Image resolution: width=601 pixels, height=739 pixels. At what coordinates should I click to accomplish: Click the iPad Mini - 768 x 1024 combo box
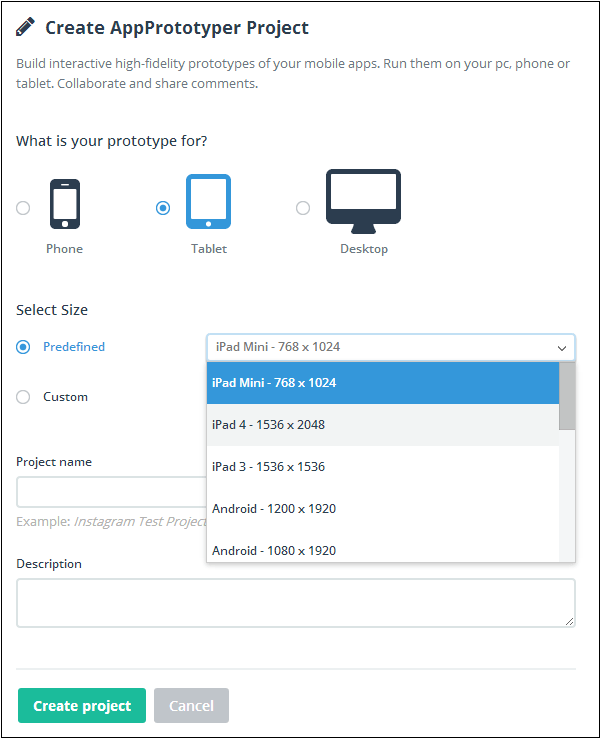[391, 347]
